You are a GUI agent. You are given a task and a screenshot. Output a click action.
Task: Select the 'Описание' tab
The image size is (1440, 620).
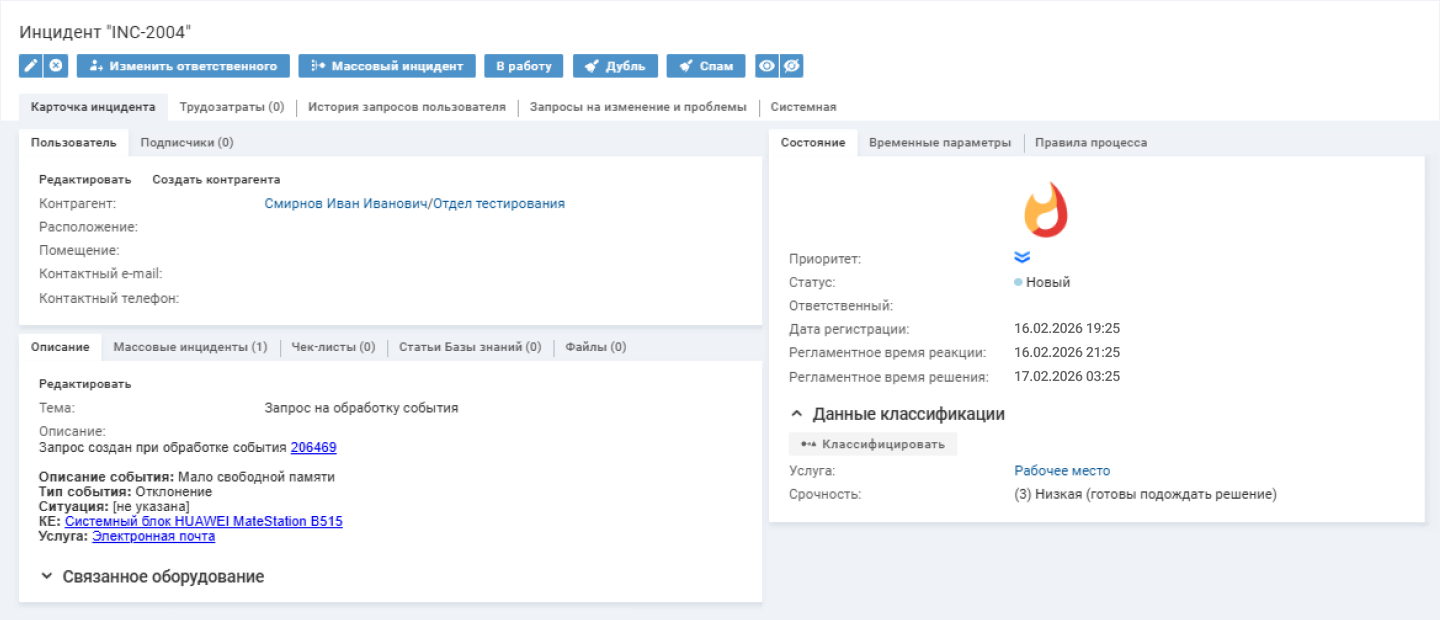tap(60, 347)
